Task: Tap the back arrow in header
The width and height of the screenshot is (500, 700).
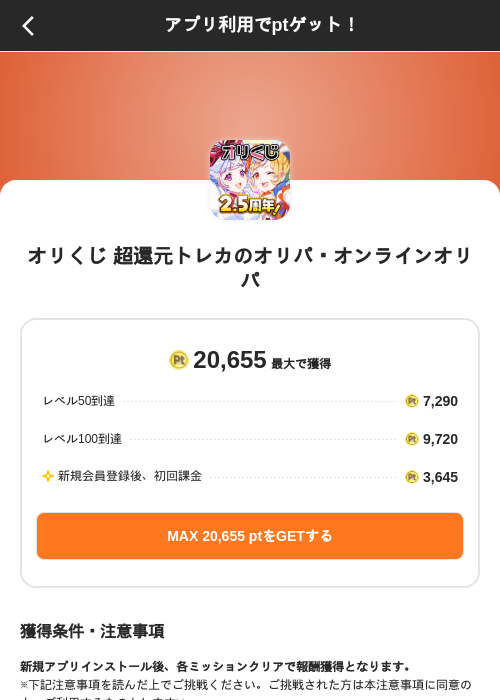Action: [x=28, y=25]
